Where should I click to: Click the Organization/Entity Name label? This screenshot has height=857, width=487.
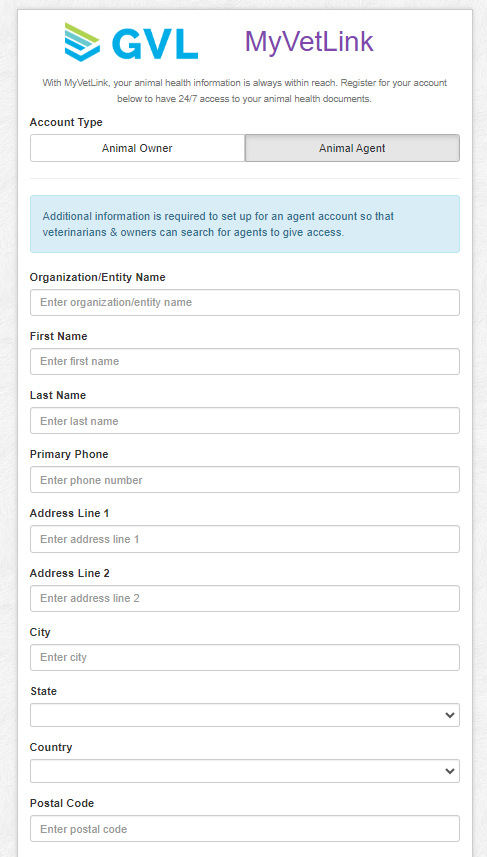coord(98,277)
